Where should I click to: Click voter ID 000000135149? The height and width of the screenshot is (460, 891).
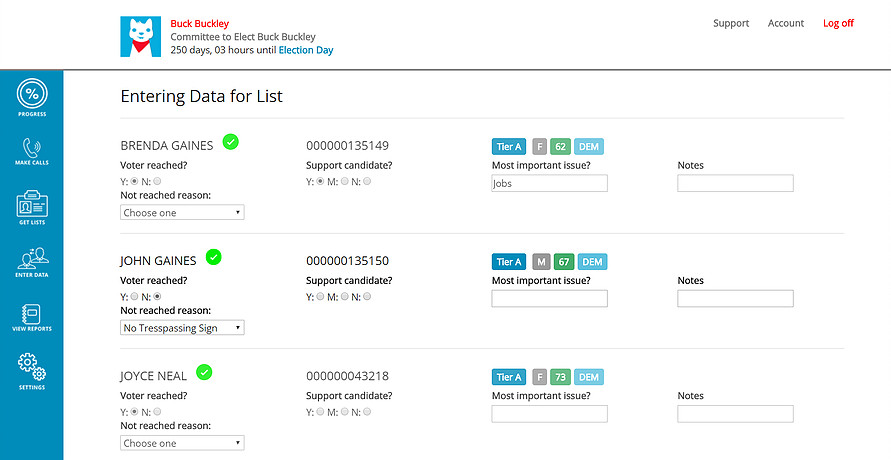click(x=347, y=146)
